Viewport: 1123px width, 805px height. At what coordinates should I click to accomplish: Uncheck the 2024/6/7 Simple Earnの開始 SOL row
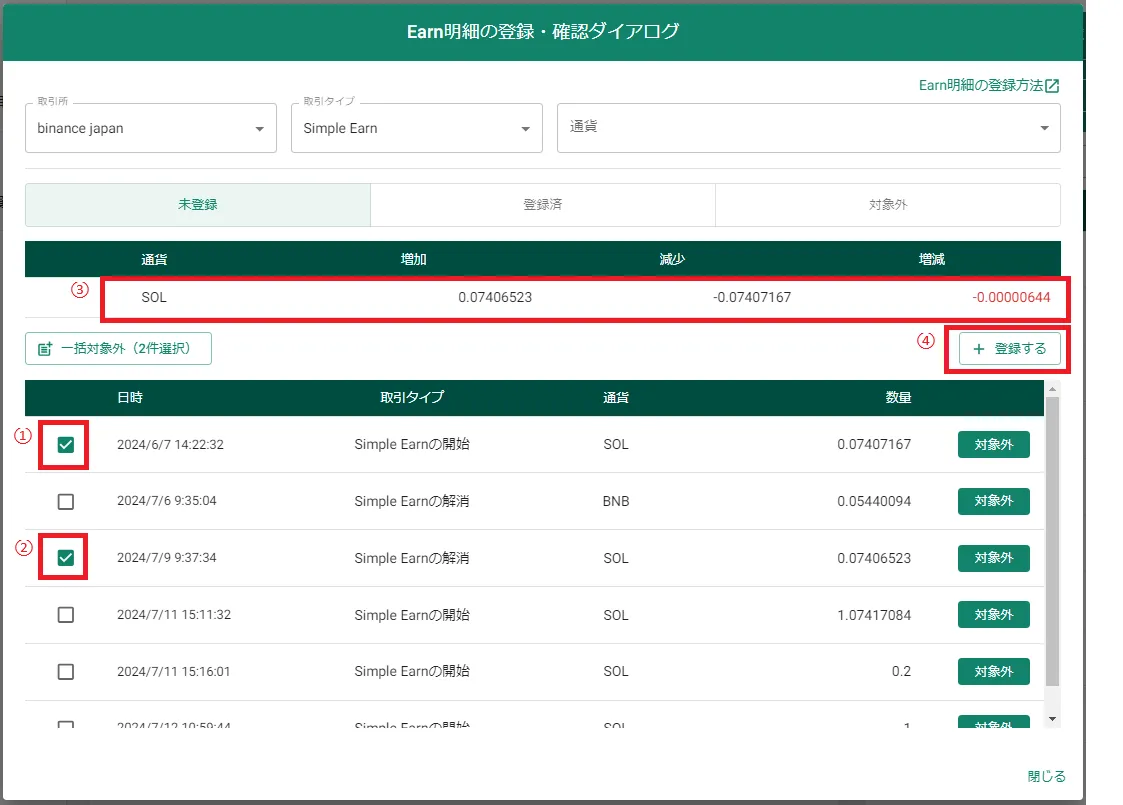(64, 444)
